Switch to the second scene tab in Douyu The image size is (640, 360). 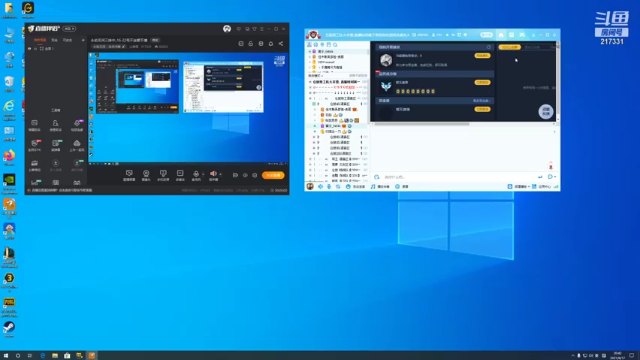coord(54,40)
